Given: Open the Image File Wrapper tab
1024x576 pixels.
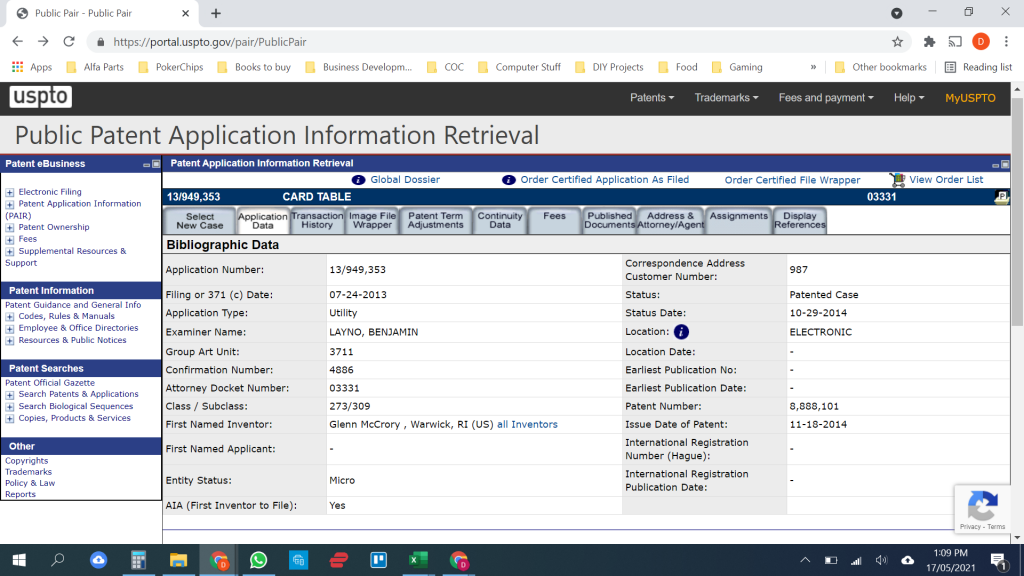Looking at the screenshot, I should pos(372,220).
